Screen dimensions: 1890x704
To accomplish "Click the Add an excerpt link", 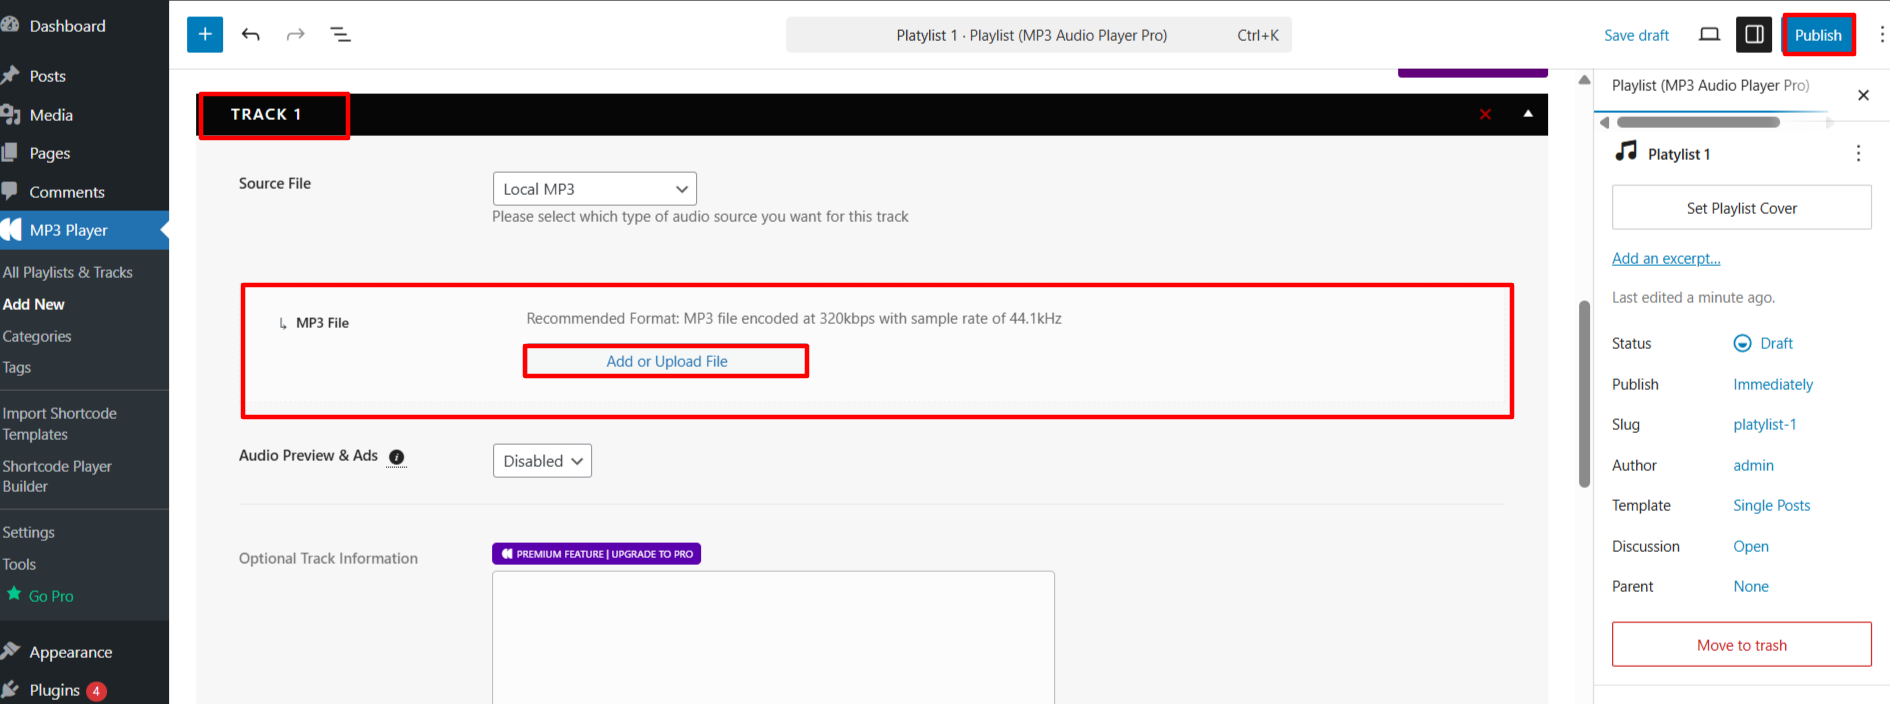I will point(1666,259).
